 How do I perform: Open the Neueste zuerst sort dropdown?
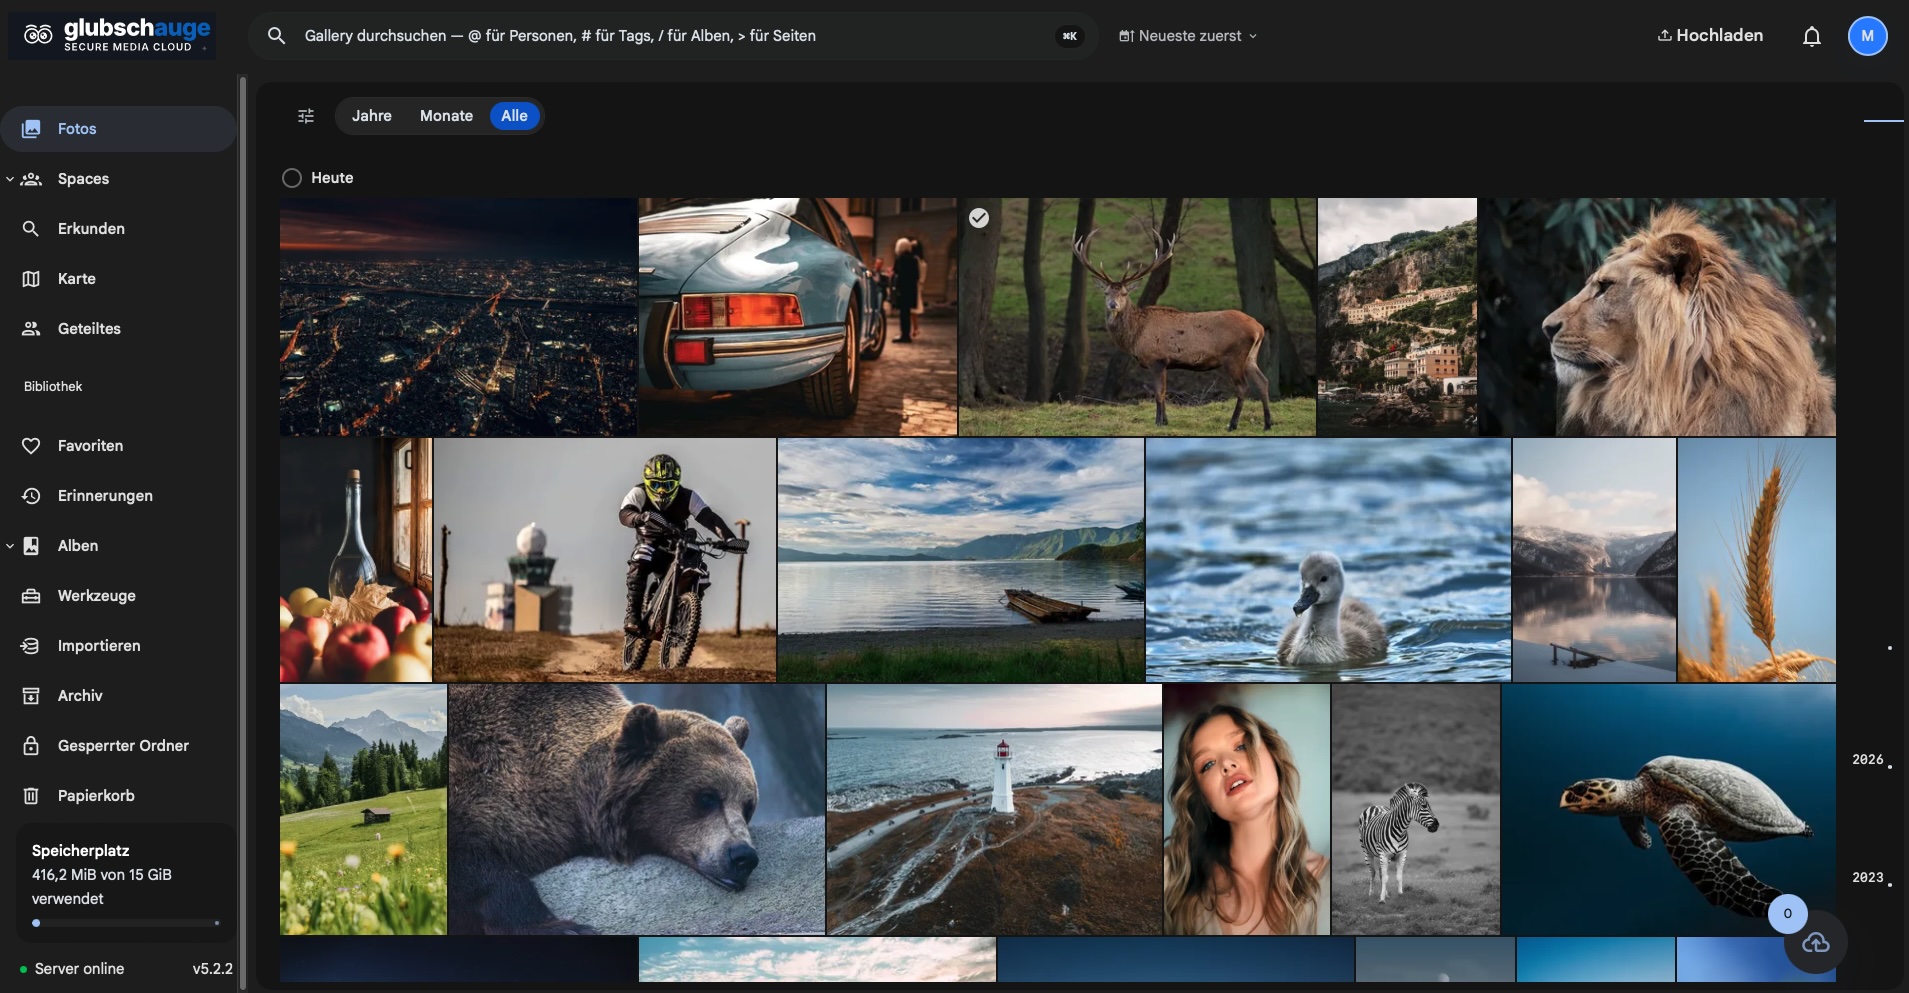pos(1187,36)
